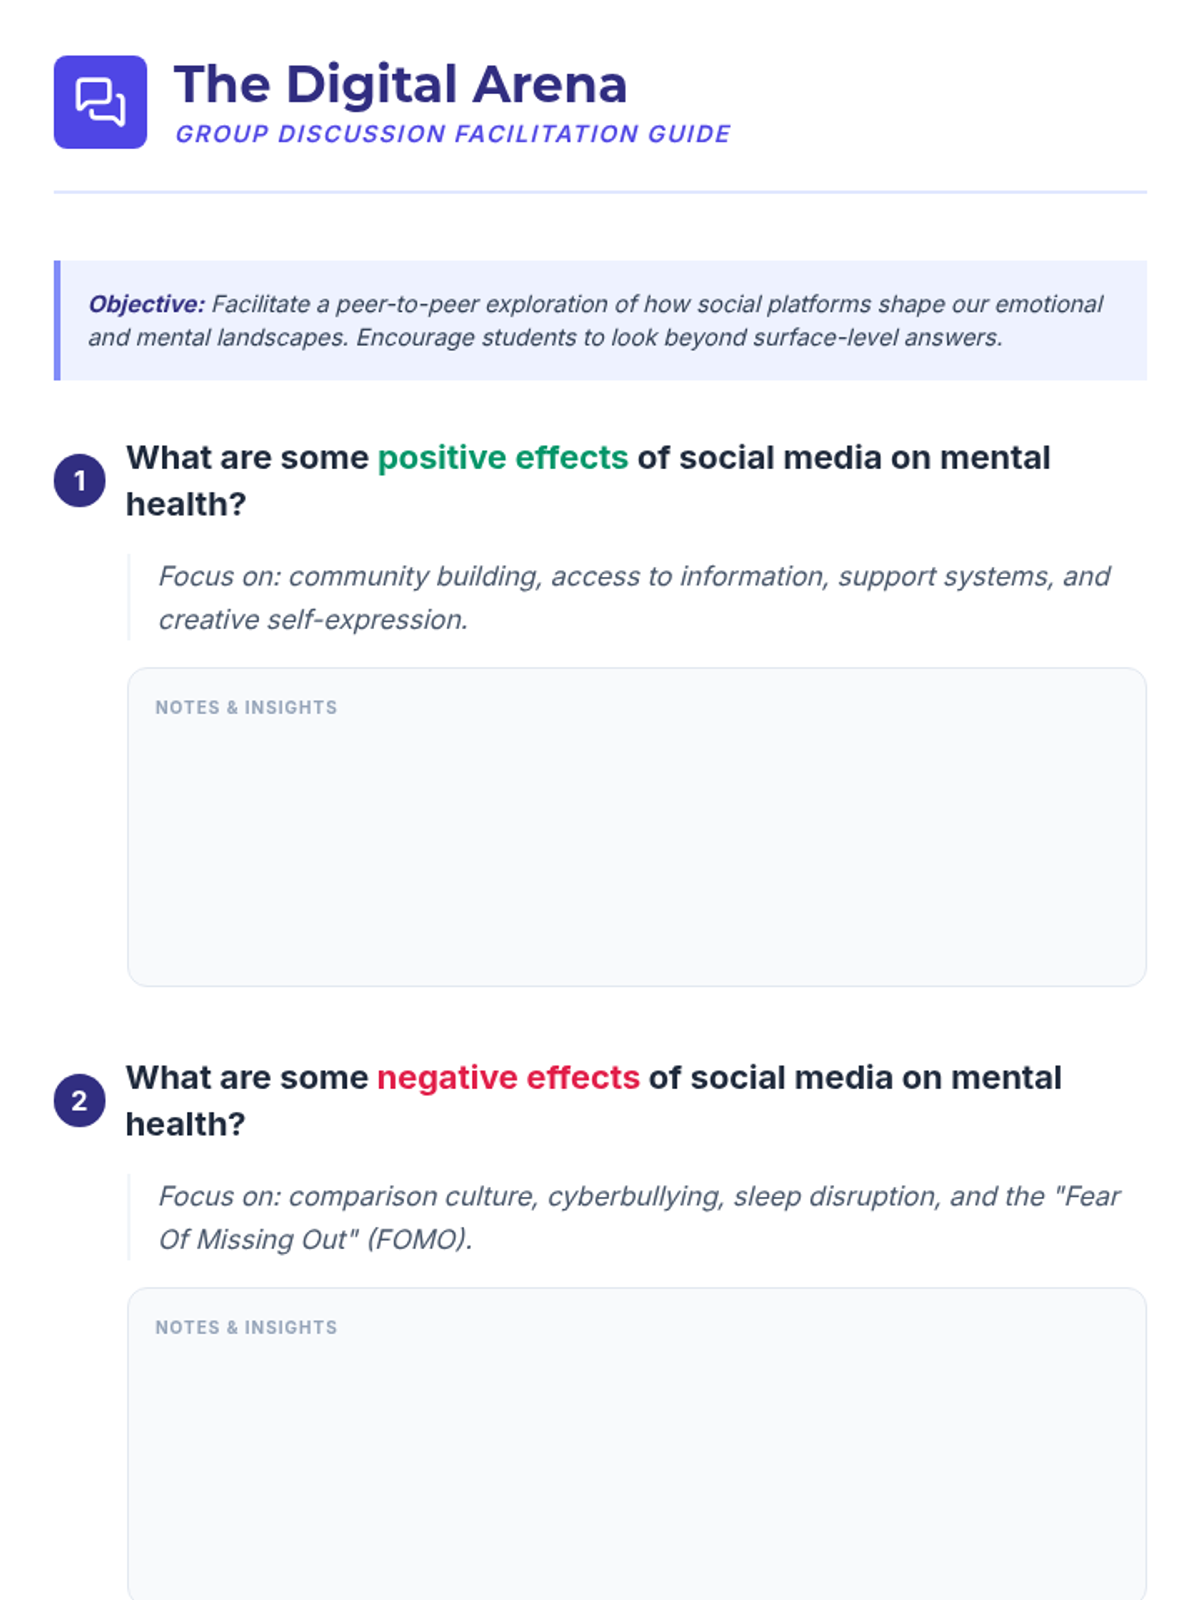
Task: Click the first question heading about positive effects
Action: coord(588,481)
